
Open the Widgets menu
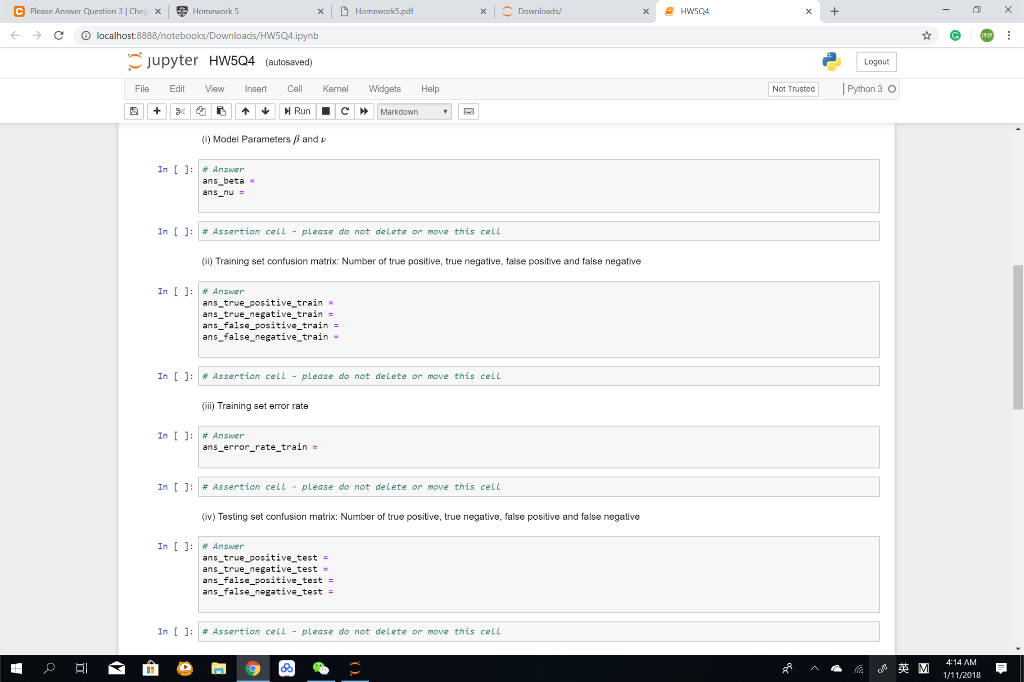(x=384, y=89)
